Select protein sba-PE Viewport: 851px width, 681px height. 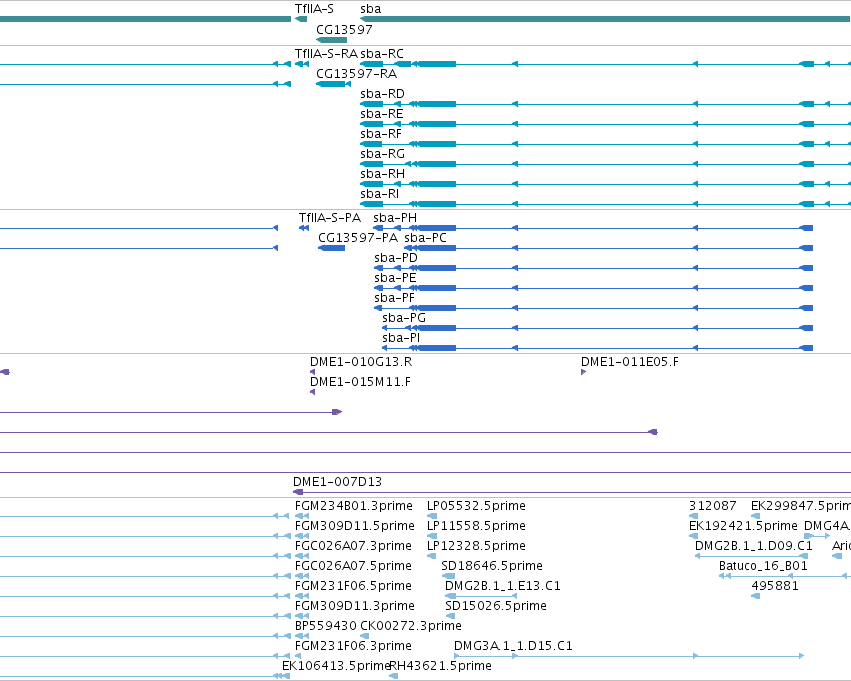(395, 278)
